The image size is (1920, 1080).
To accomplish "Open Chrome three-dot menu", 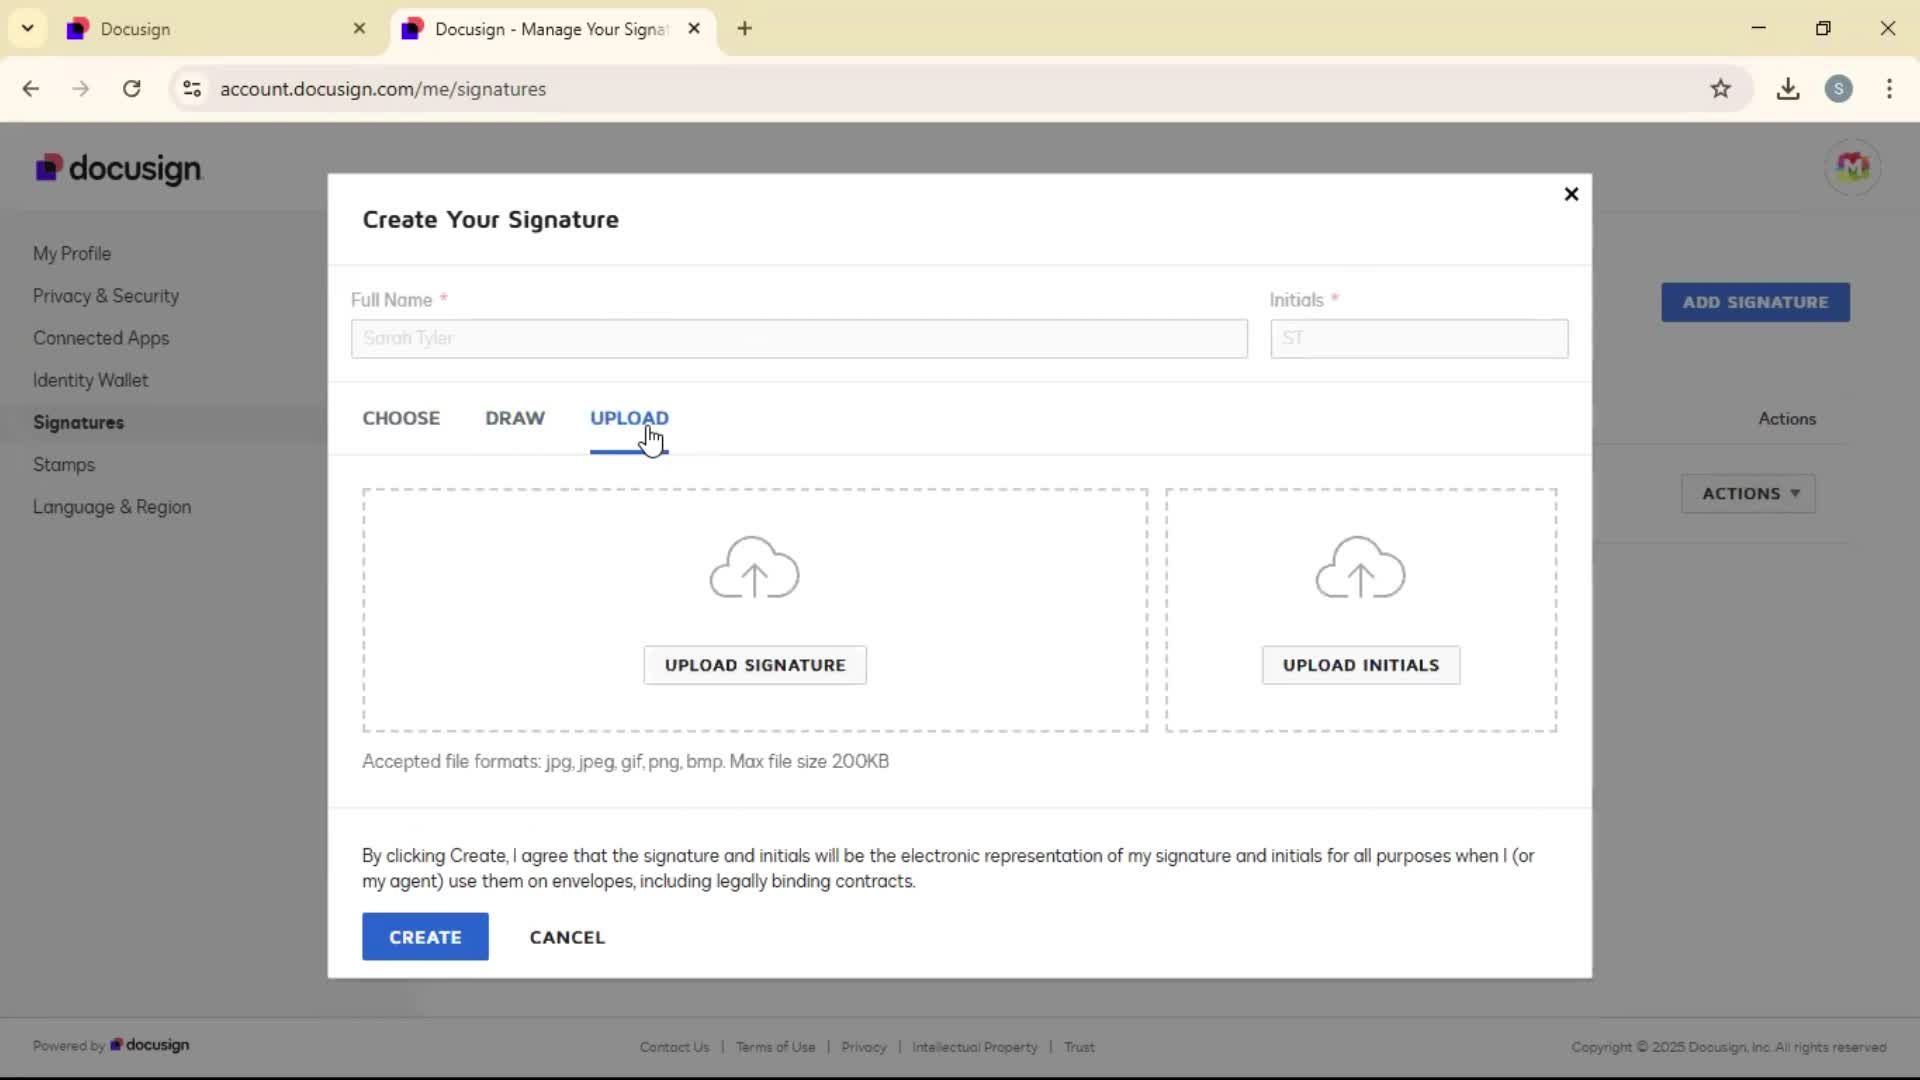I will click(1889, 89).
